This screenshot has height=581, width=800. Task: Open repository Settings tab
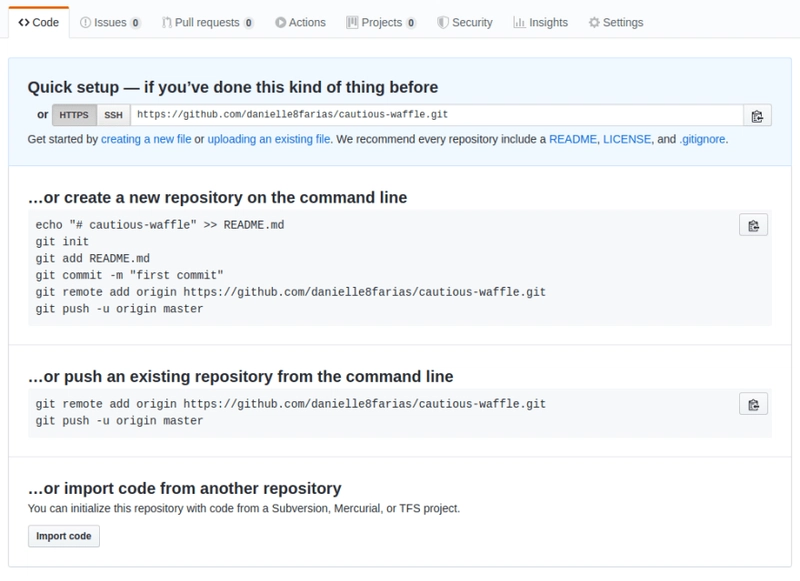(616, 22)
